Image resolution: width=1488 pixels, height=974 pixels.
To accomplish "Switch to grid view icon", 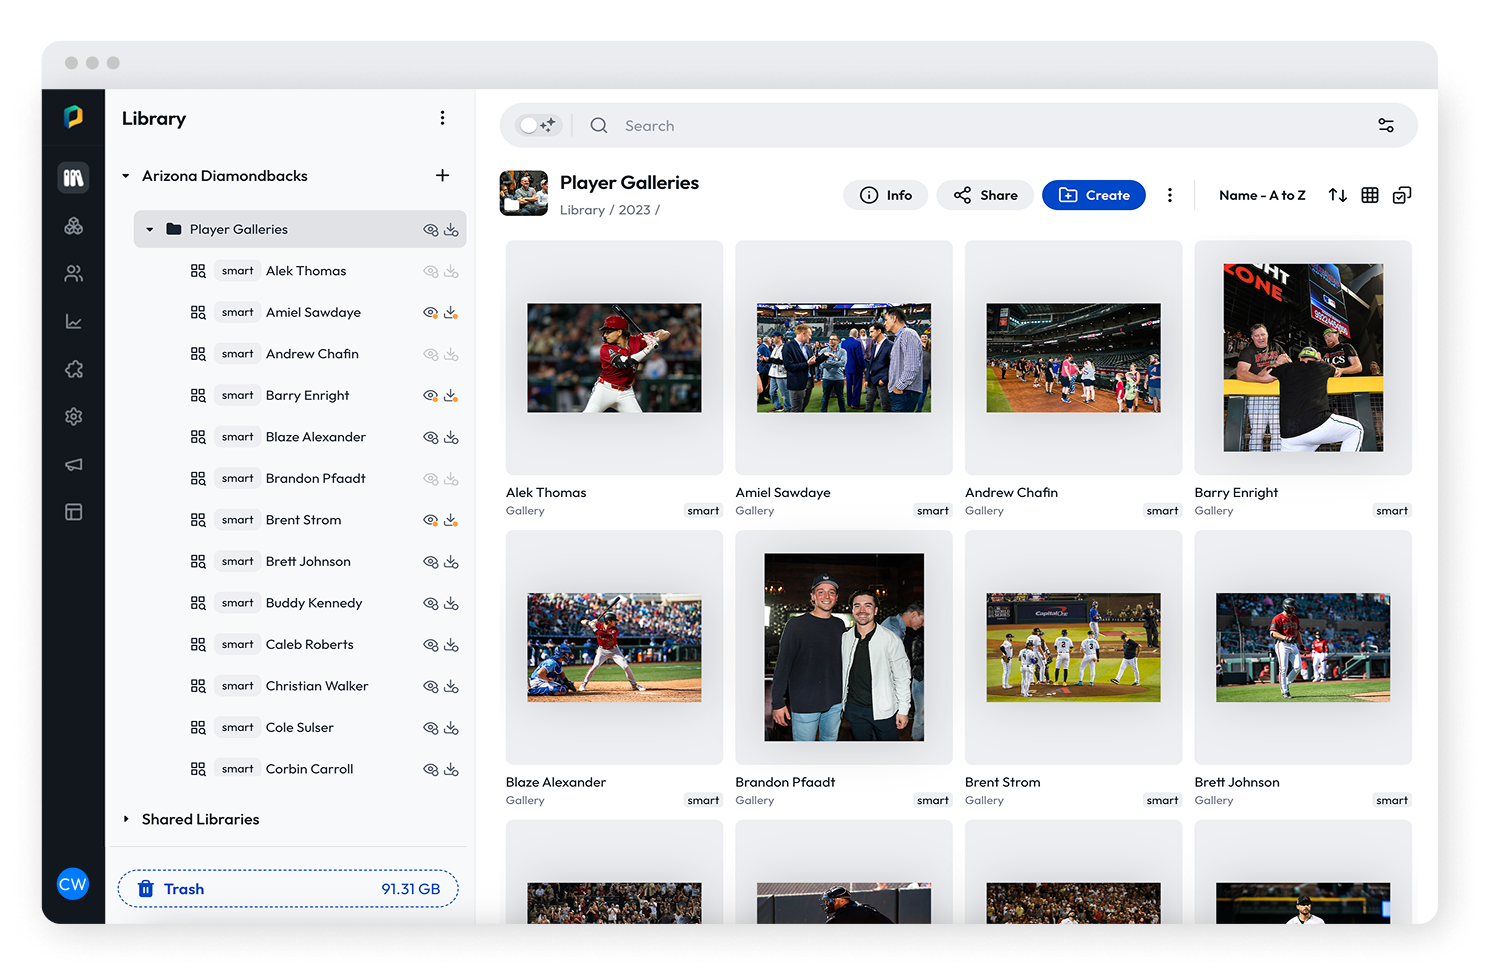I will (x=1370, y=195).
